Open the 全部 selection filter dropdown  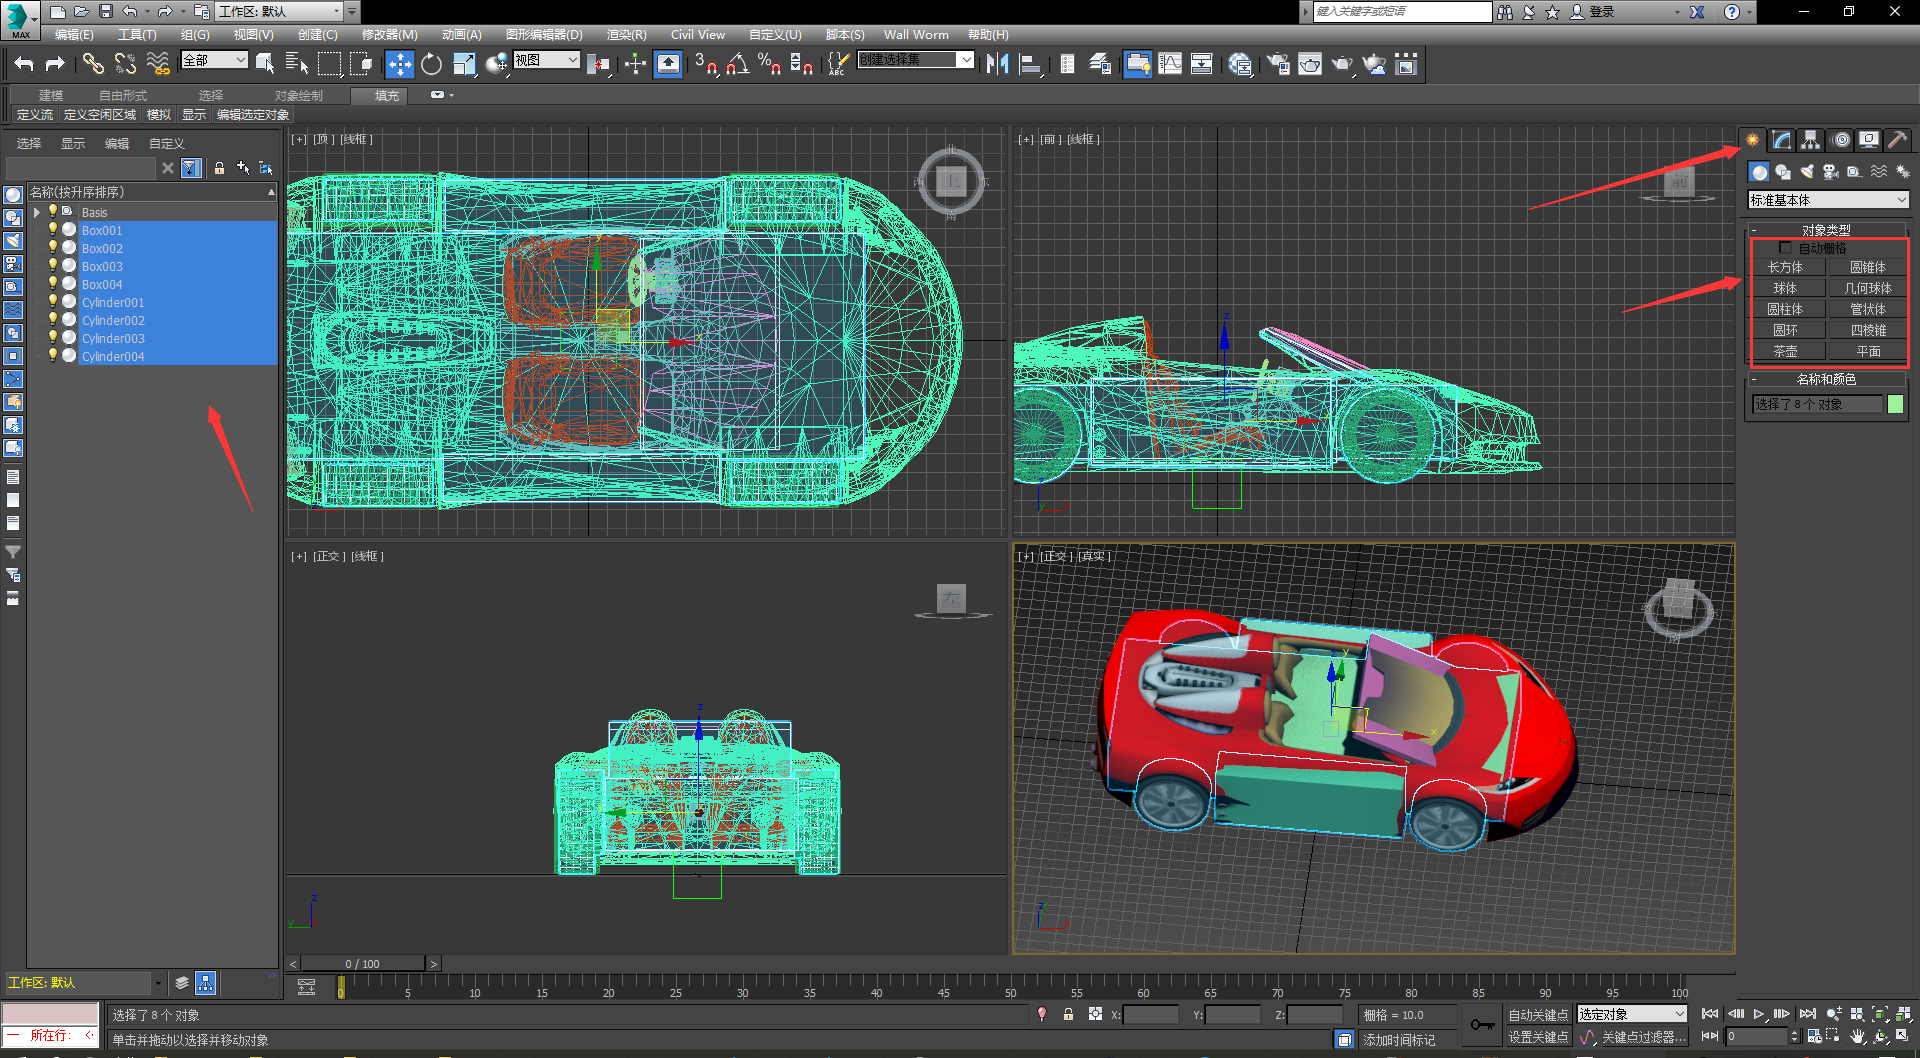pyautogui.click(x=214, y=61)
